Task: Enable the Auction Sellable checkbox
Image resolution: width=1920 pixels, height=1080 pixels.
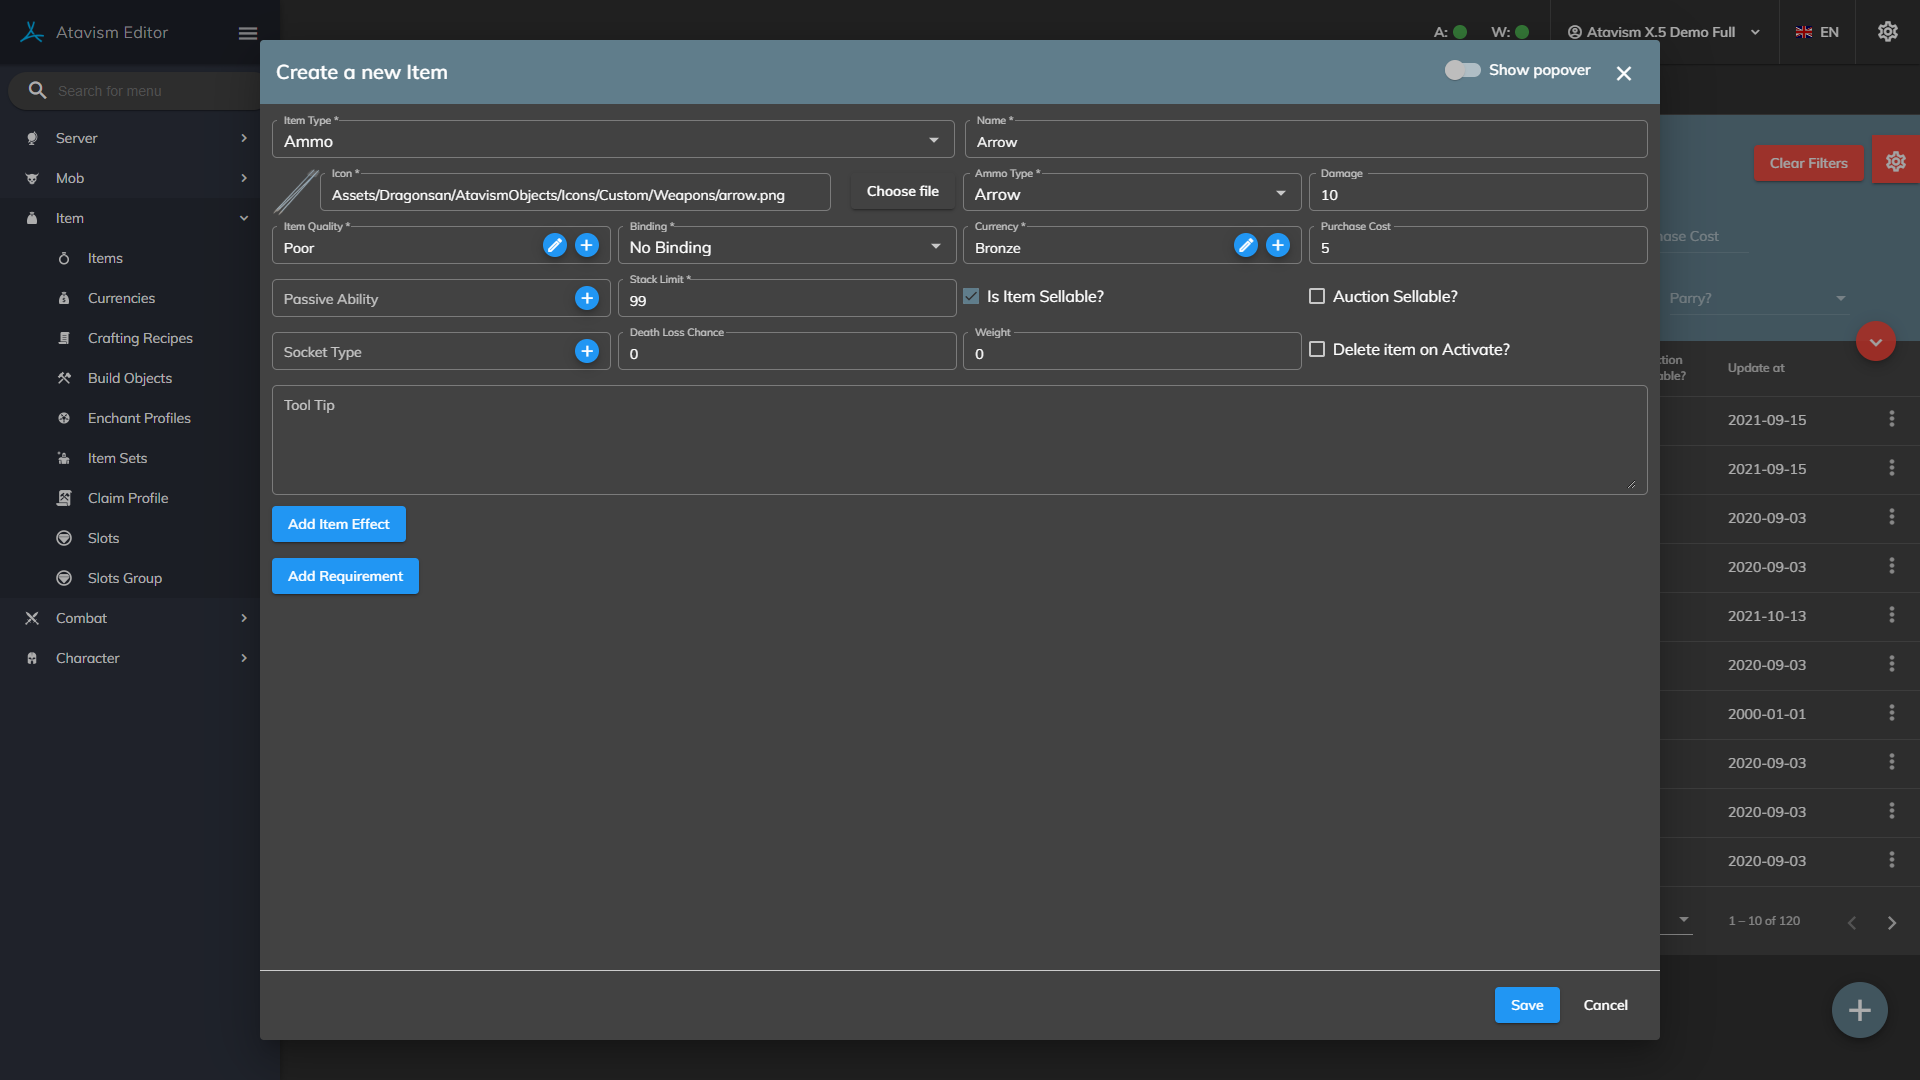Action: pyautogui.click(x=1317, y=296)
